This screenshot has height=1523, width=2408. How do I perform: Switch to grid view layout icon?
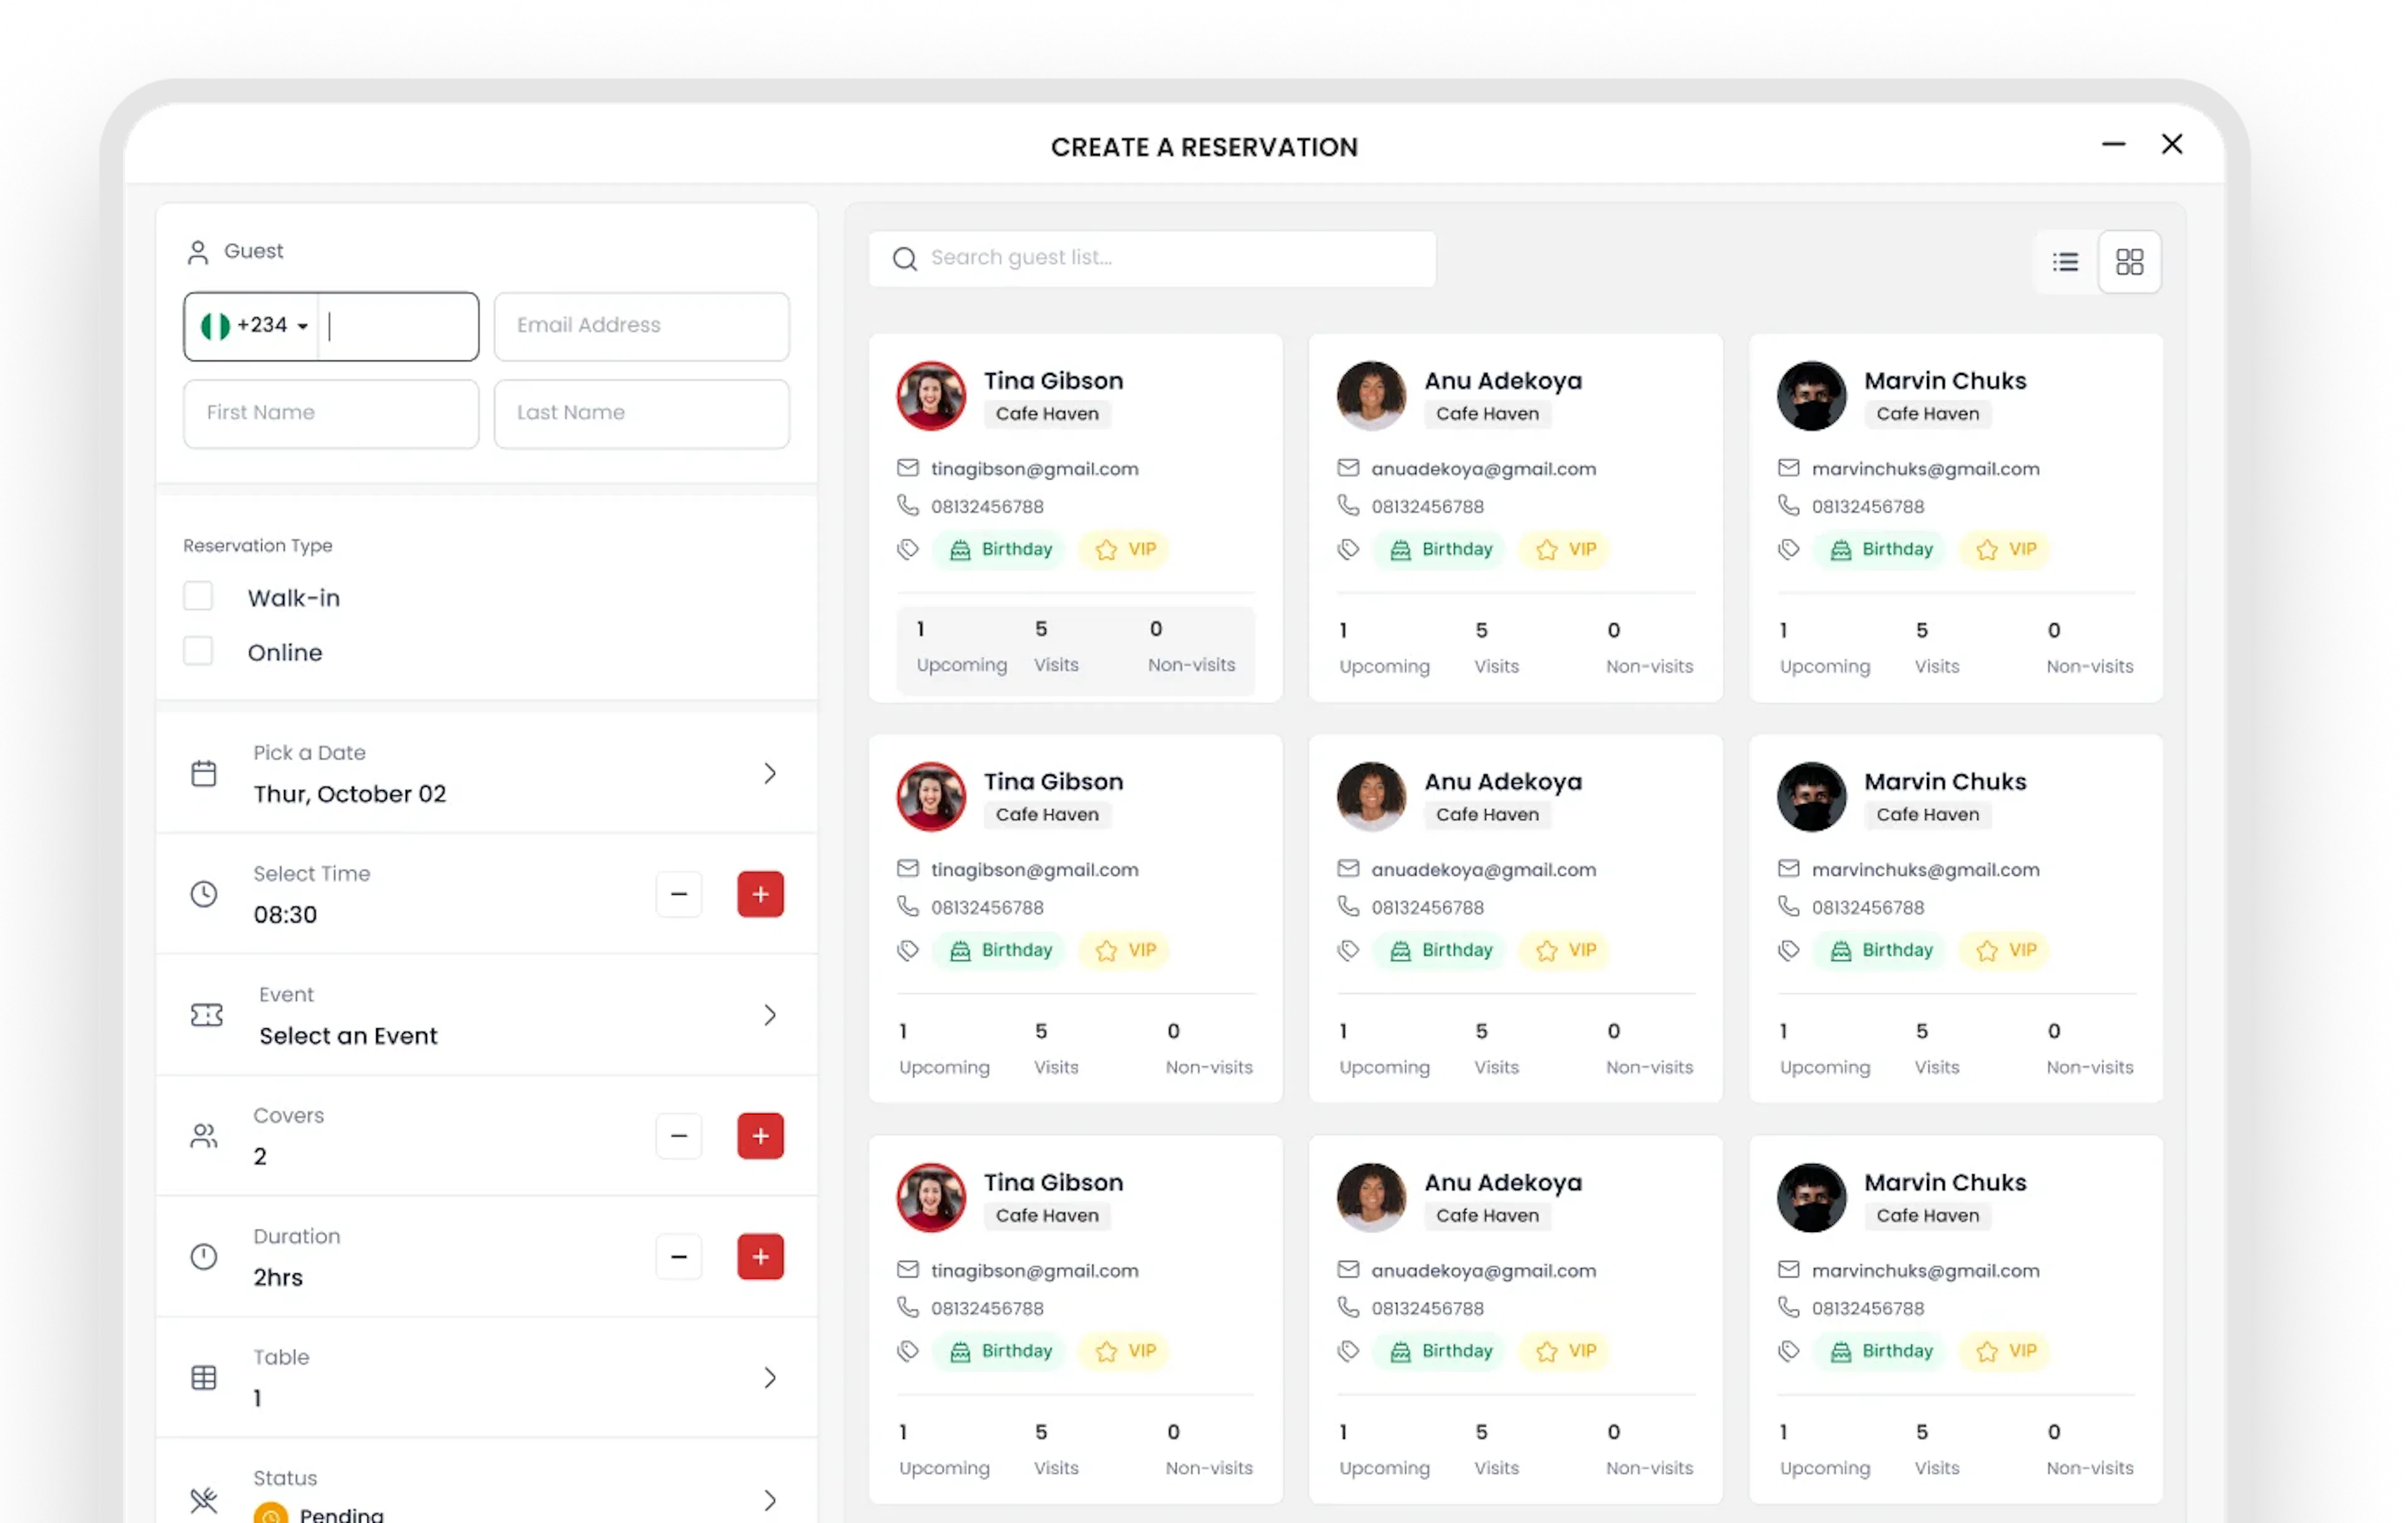pyautogui.click(x=2129, y=262)
